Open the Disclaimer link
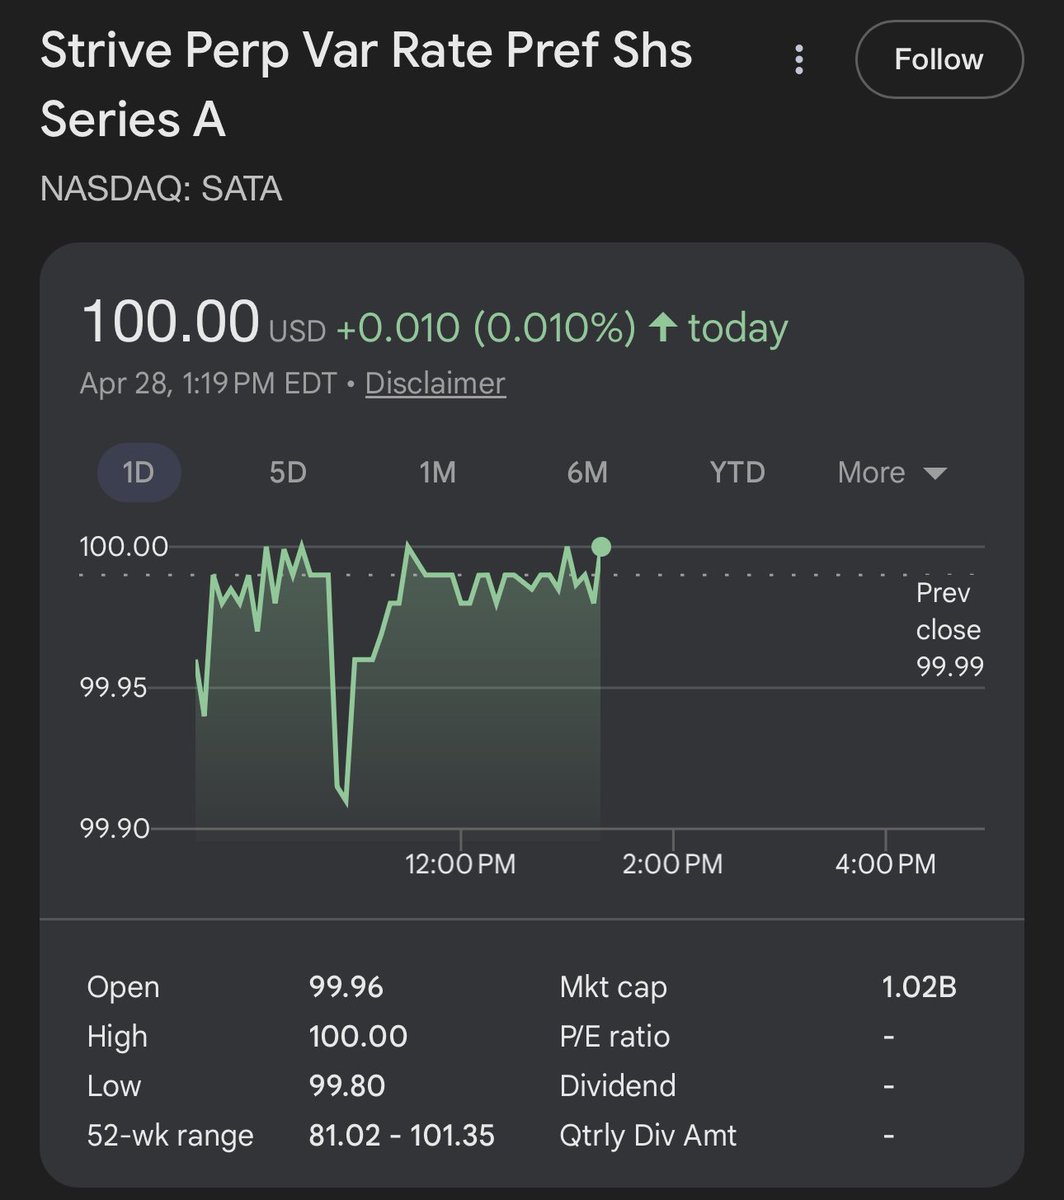The image size is (1064, 1200). (435, 383)
